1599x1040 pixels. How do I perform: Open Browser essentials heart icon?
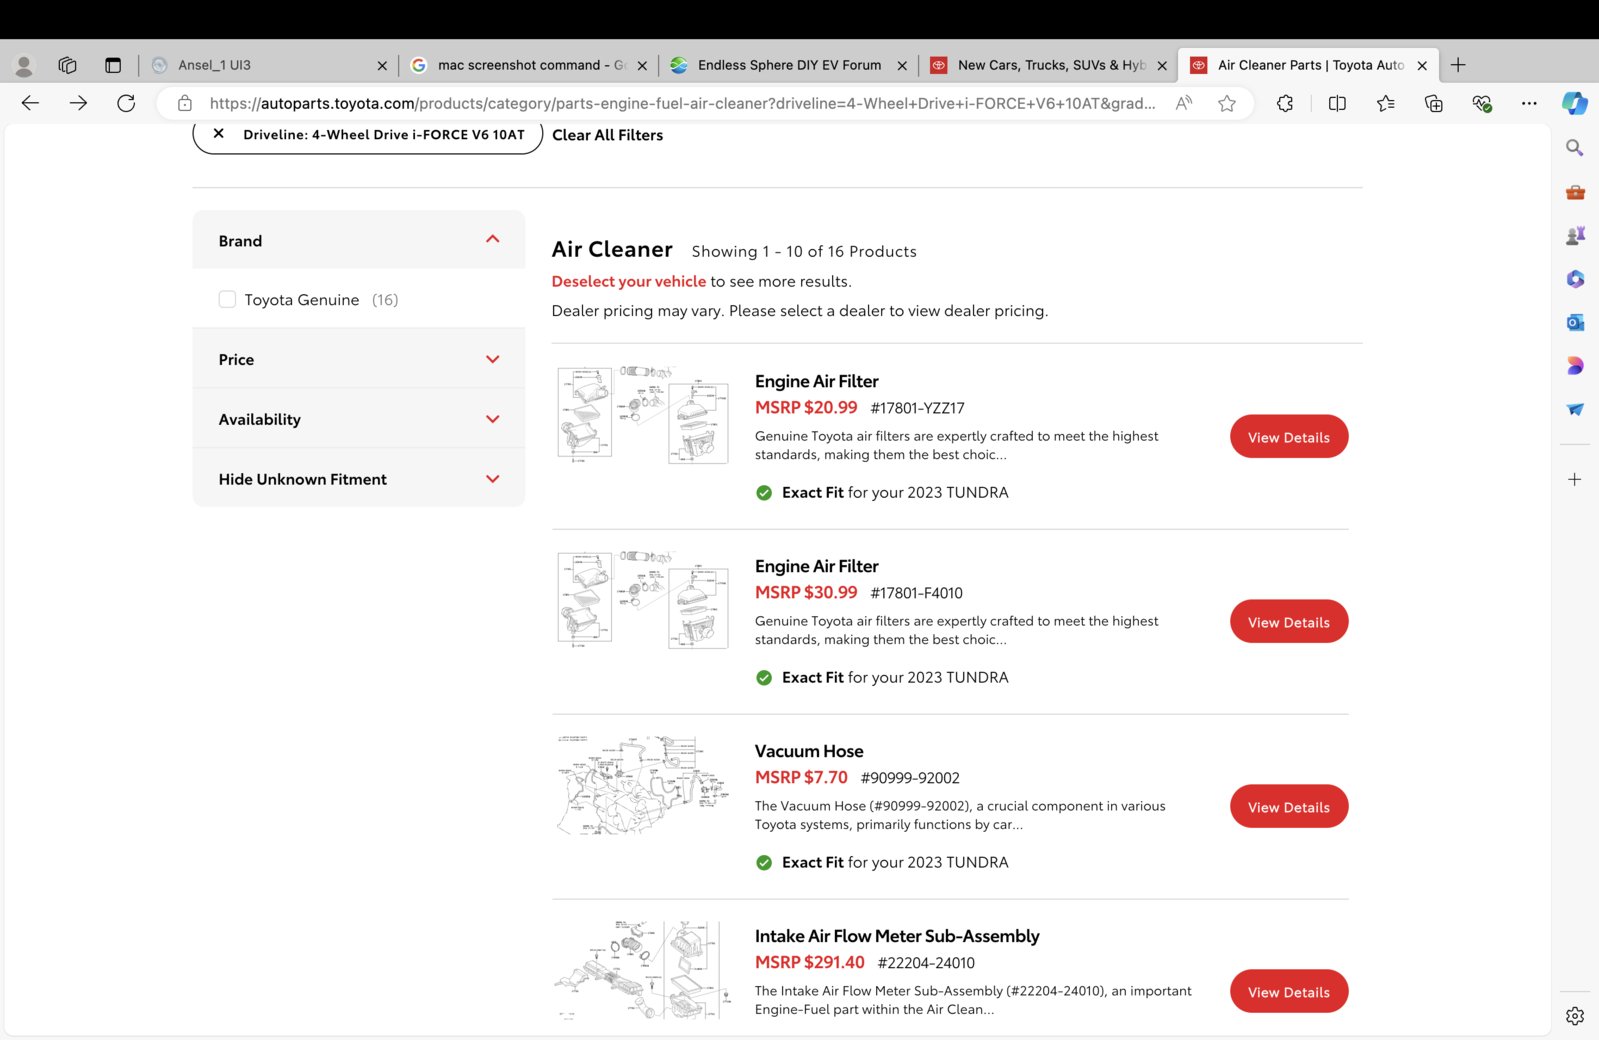pyautogui.click(x=1482, y=103)
